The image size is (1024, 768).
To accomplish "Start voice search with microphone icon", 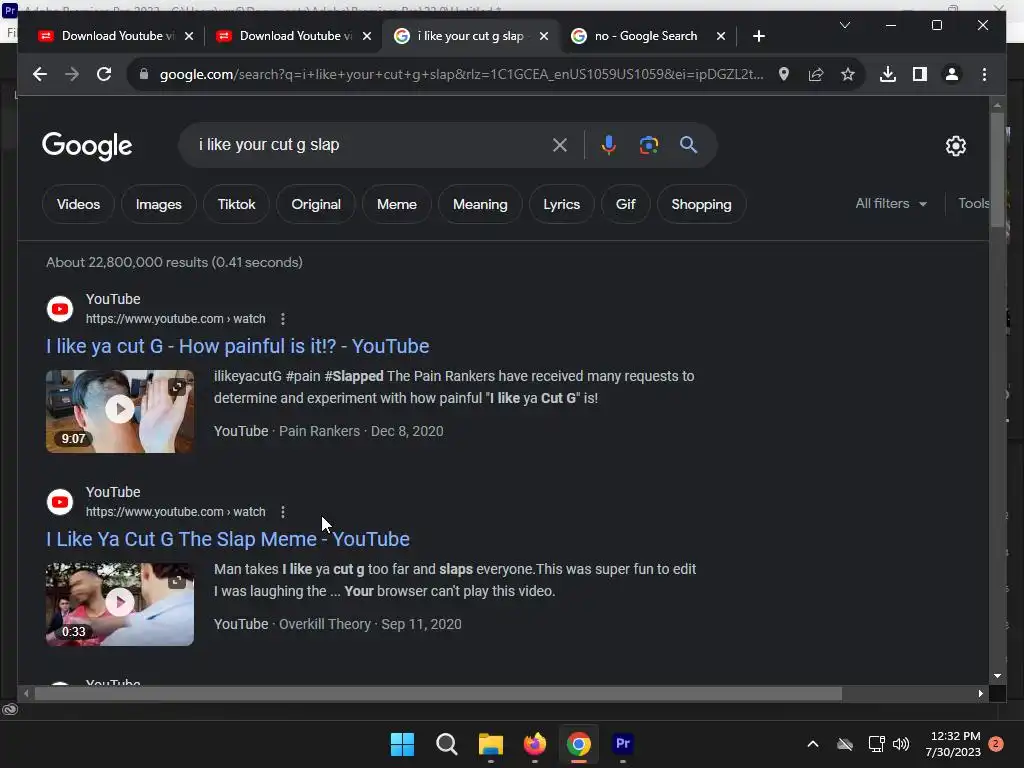I will (x=609, y=145).
